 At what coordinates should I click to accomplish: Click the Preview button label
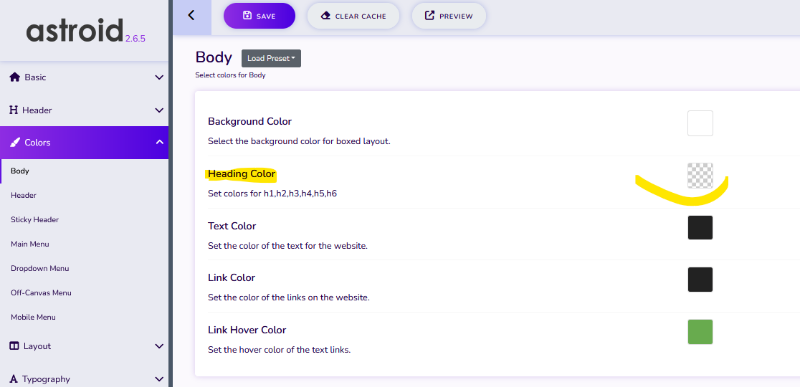pyautogui.click(x=456, y=16)
